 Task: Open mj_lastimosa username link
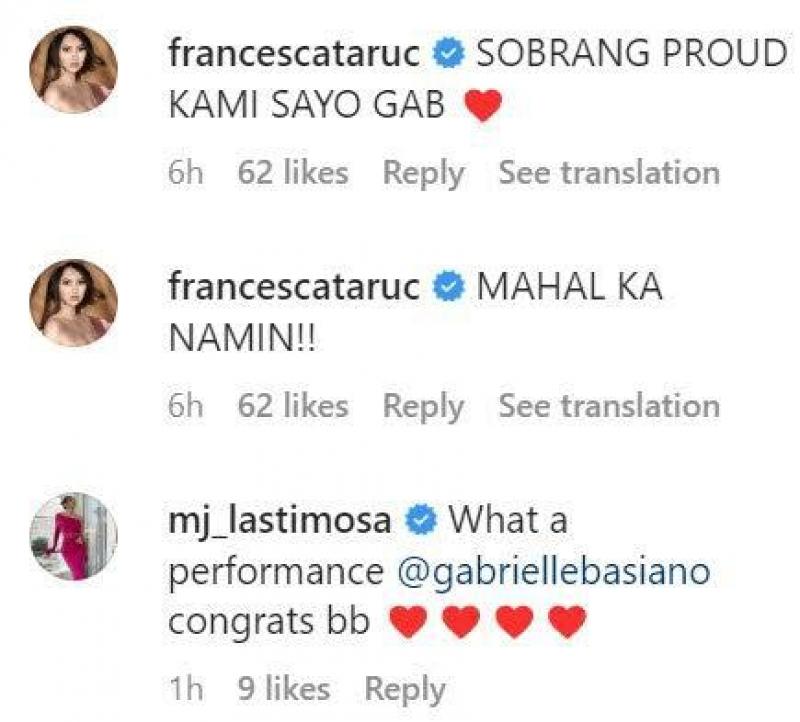click(x=283, y=521)
